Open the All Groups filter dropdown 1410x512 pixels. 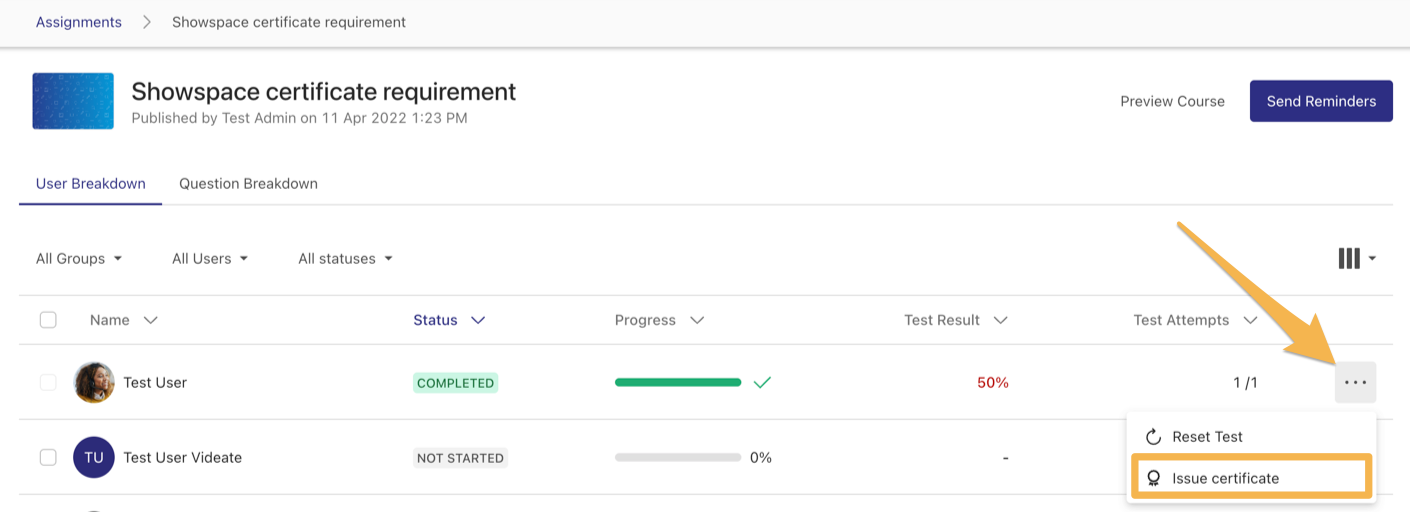(x=79, y=259)
